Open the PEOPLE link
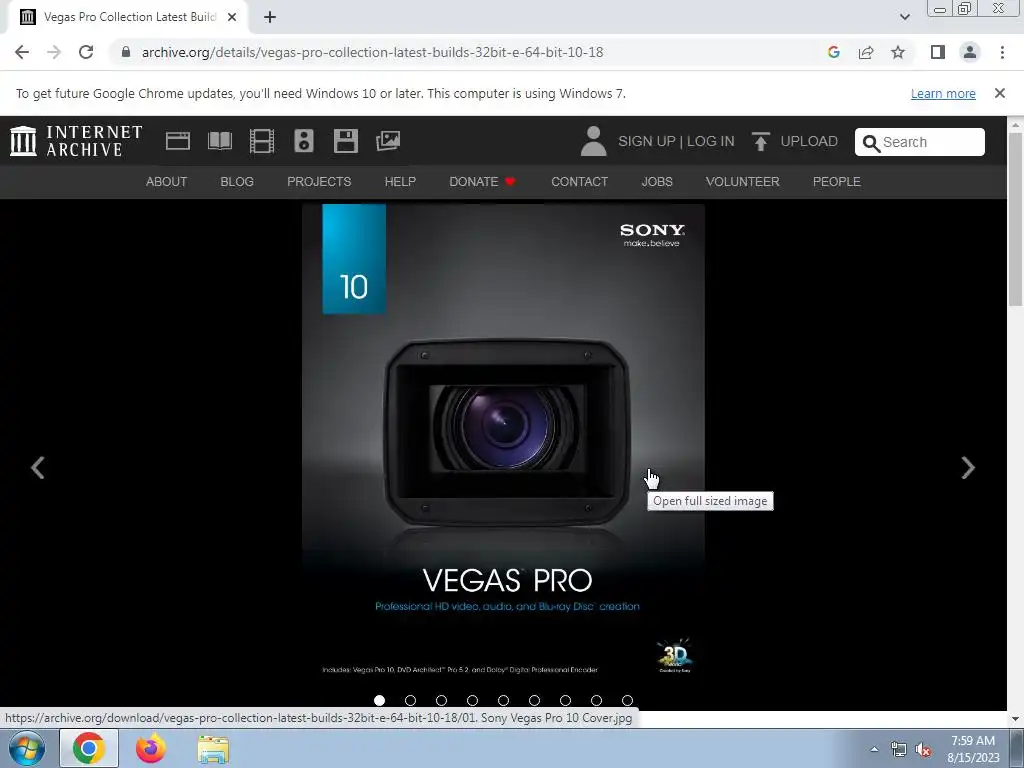1024x768 pixels. (837, 182)
